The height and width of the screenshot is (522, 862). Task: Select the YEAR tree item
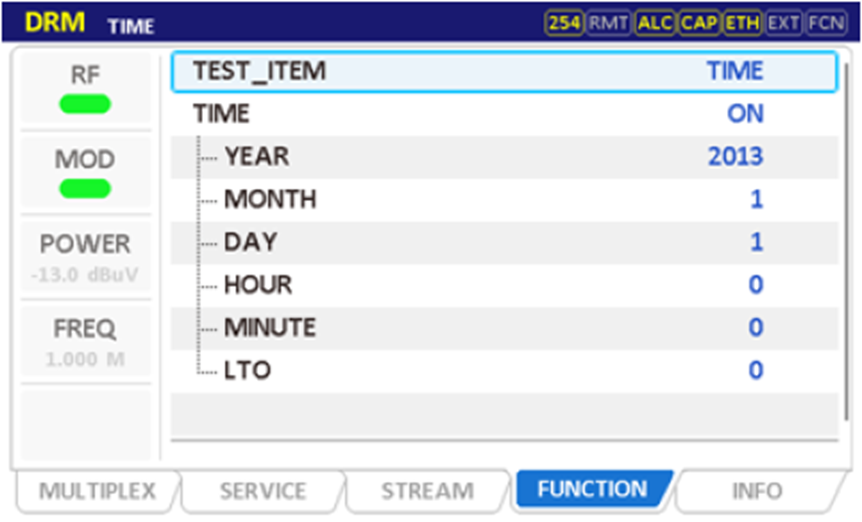point(257,157)
